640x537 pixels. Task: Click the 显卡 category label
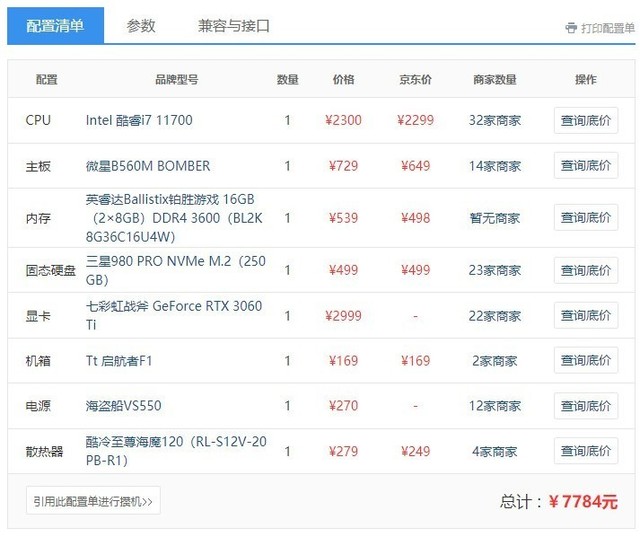(38, 316)
